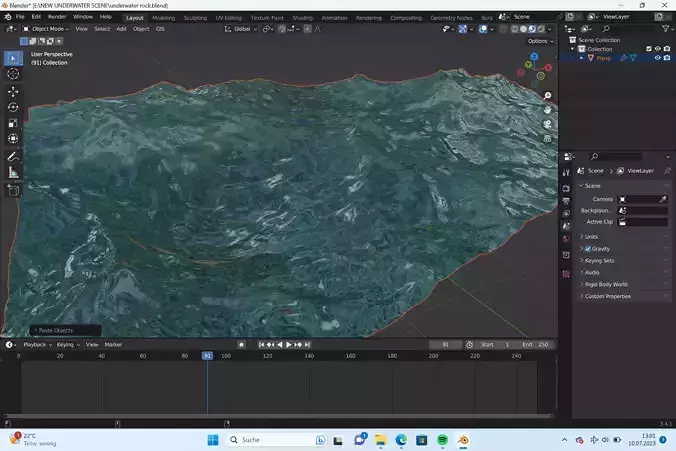Select the Move tool
The image size is (676, 451).
(x=13, y=91)
